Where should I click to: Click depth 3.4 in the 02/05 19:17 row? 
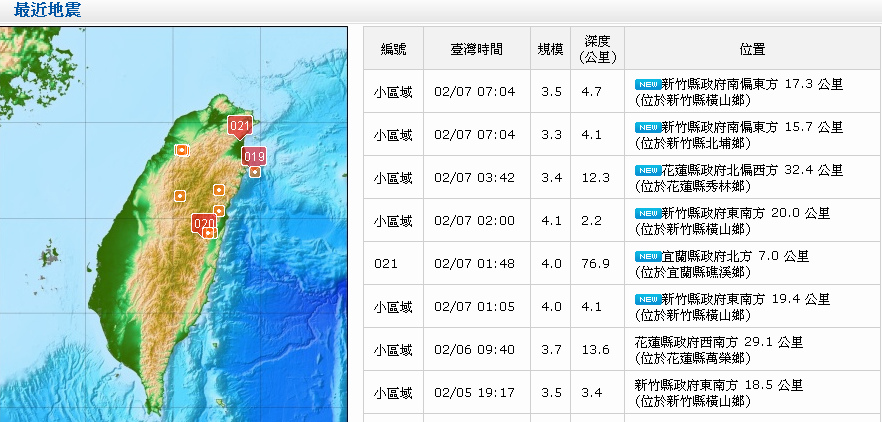pos(592,393)
